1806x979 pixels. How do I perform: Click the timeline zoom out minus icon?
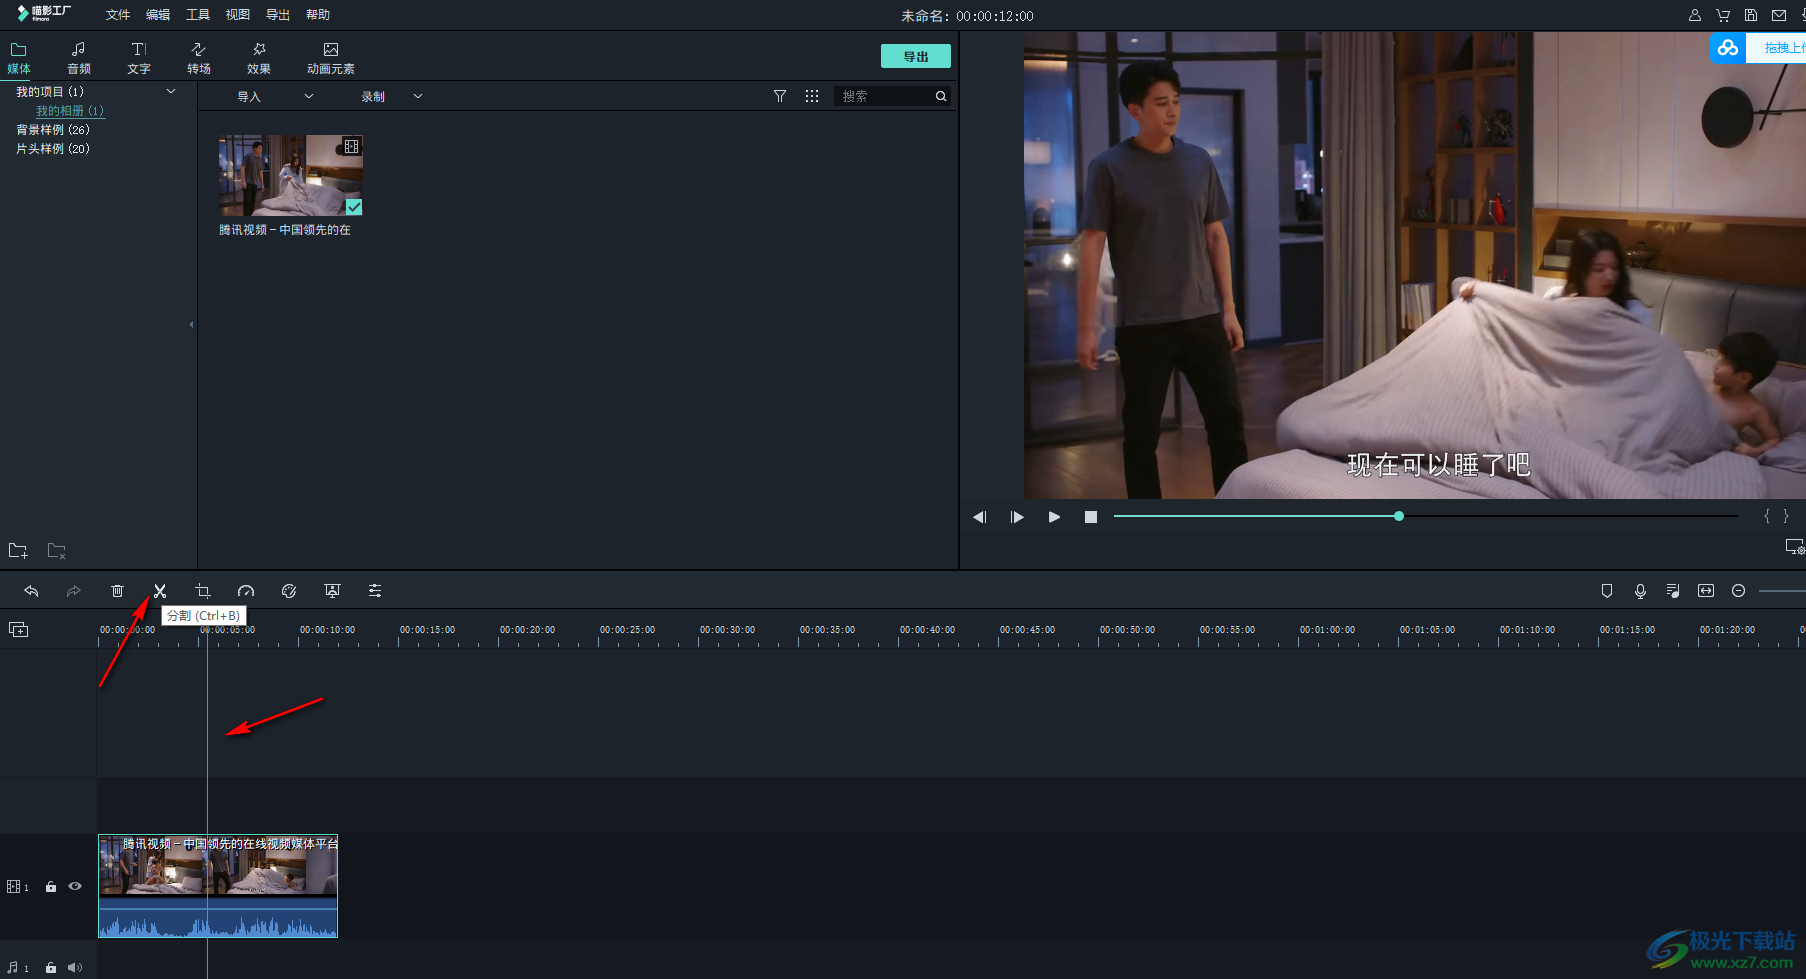coord(1739,591)
